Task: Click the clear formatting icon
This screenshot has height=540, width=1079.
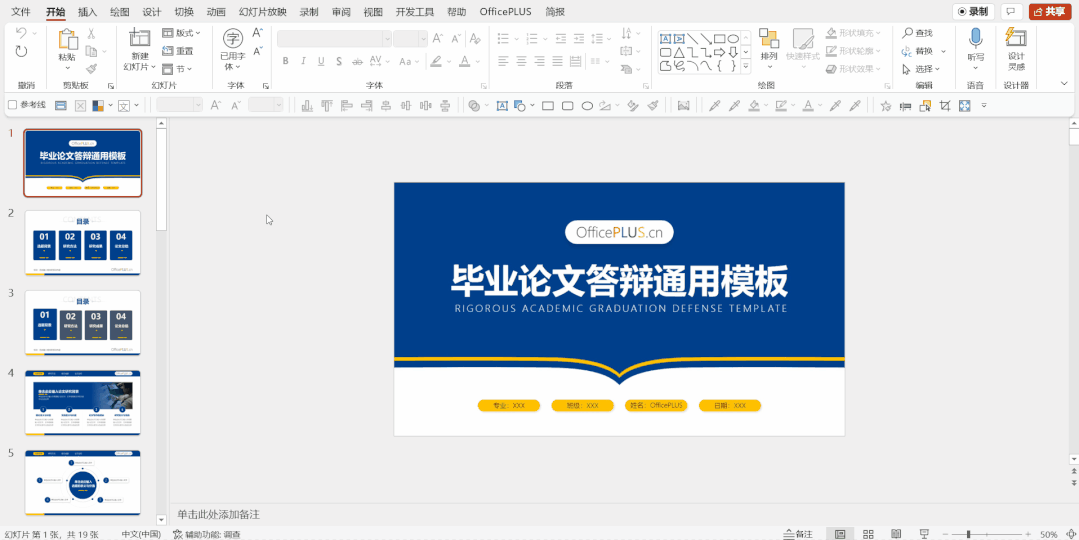Action: (474, 39)
